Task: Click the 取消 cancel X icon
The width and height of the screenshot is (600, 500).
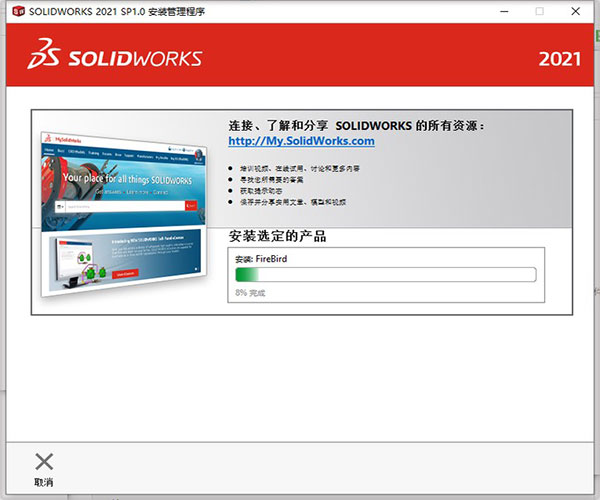Action: 44,461
